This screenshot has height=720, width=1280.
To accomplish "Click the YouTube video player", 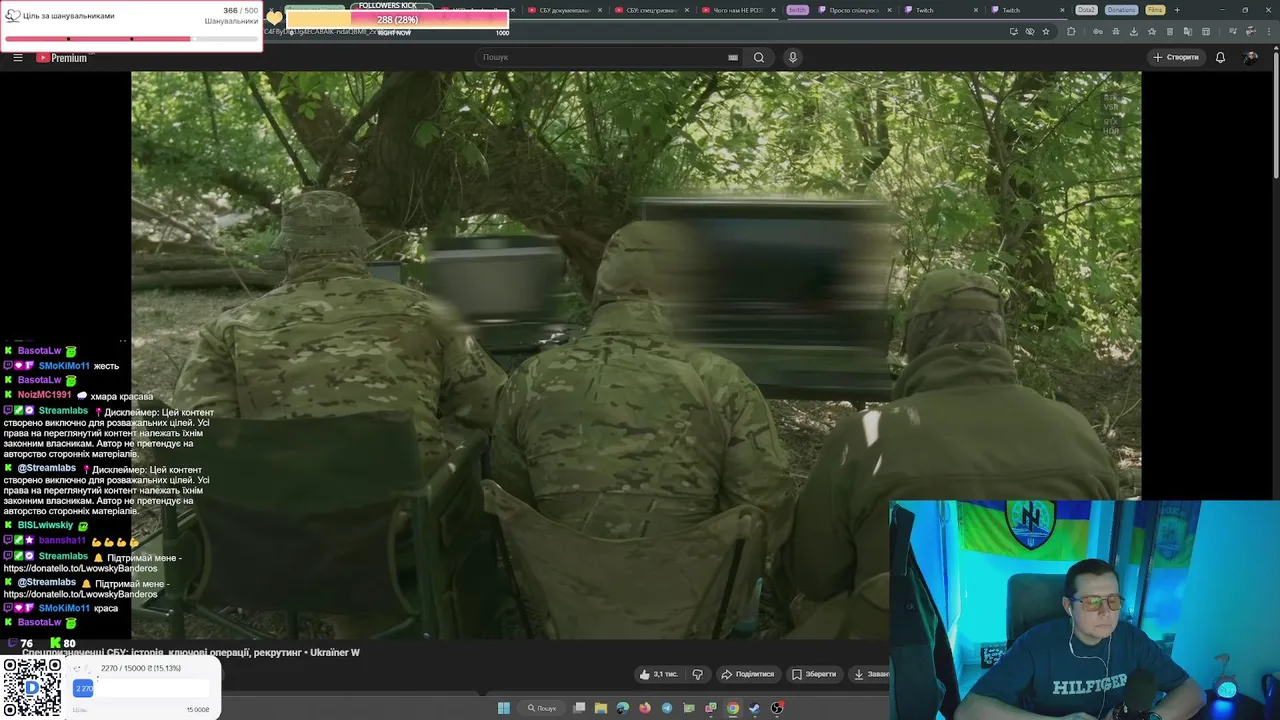I will coord(636,355).
